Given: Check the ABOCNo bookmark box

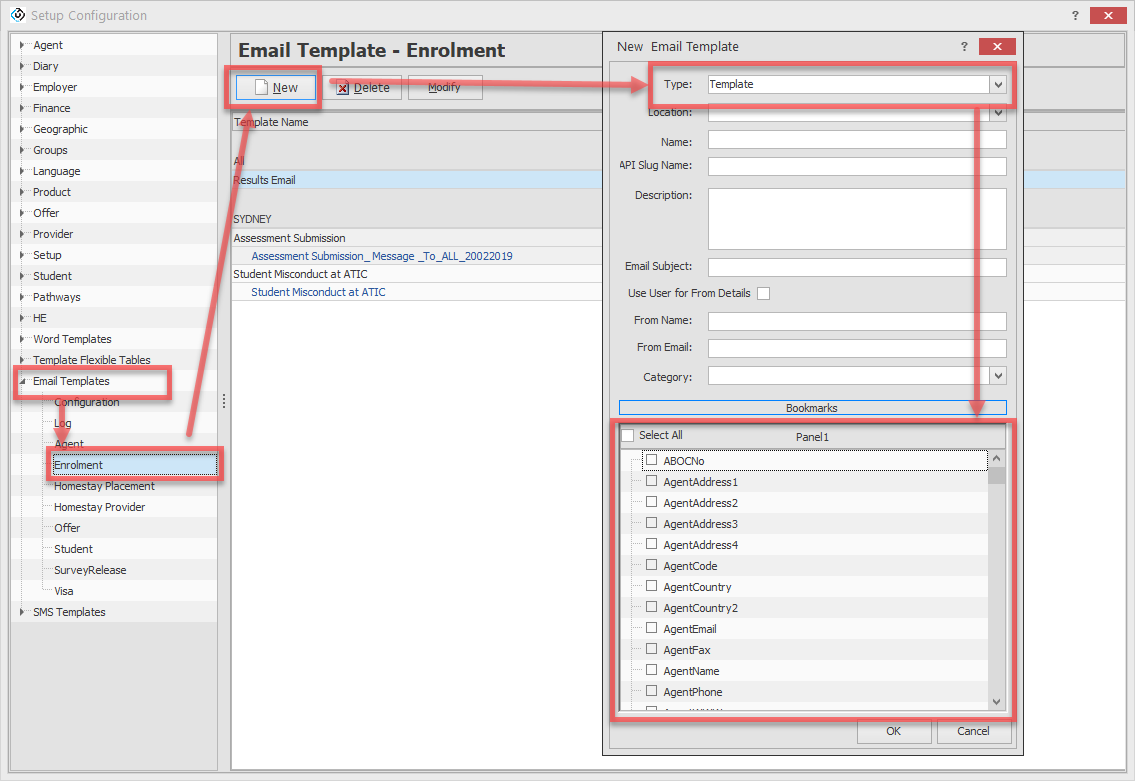Looking at the screenshot, I should click(652, 460).
